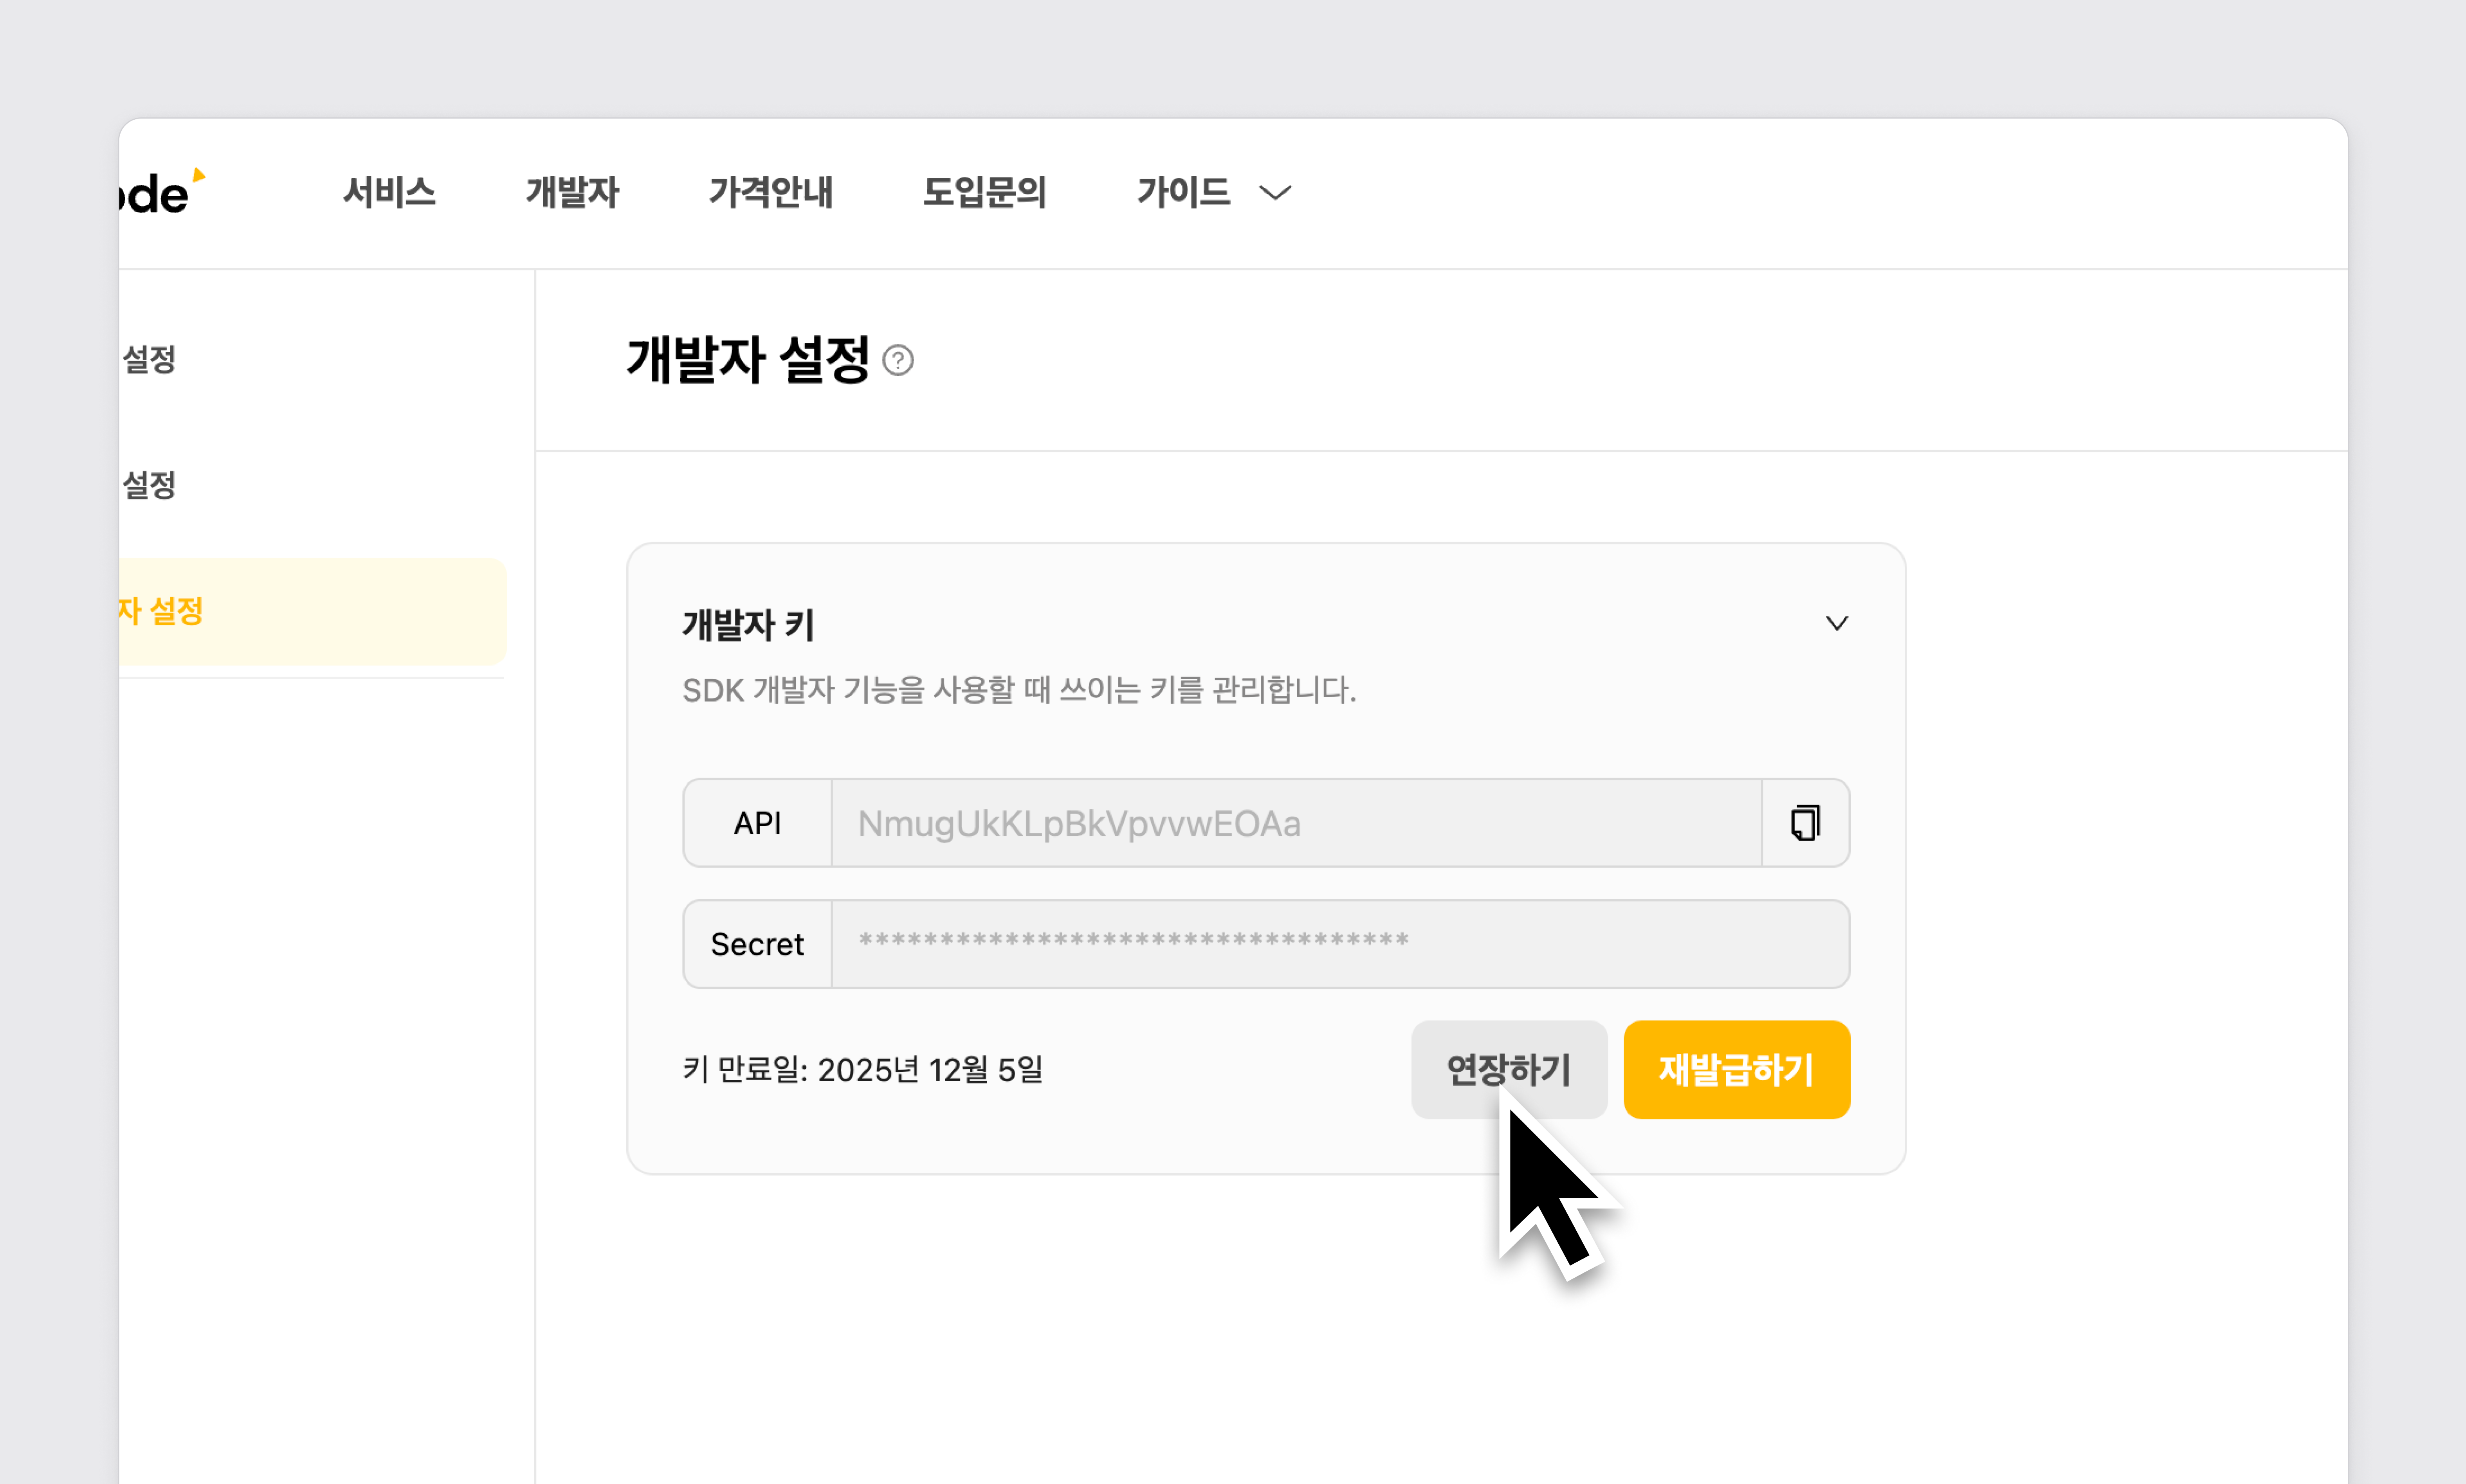This screenshot has width=2466, height=1484.
Task: Click the help question mark icon
Action: point(898,360)
